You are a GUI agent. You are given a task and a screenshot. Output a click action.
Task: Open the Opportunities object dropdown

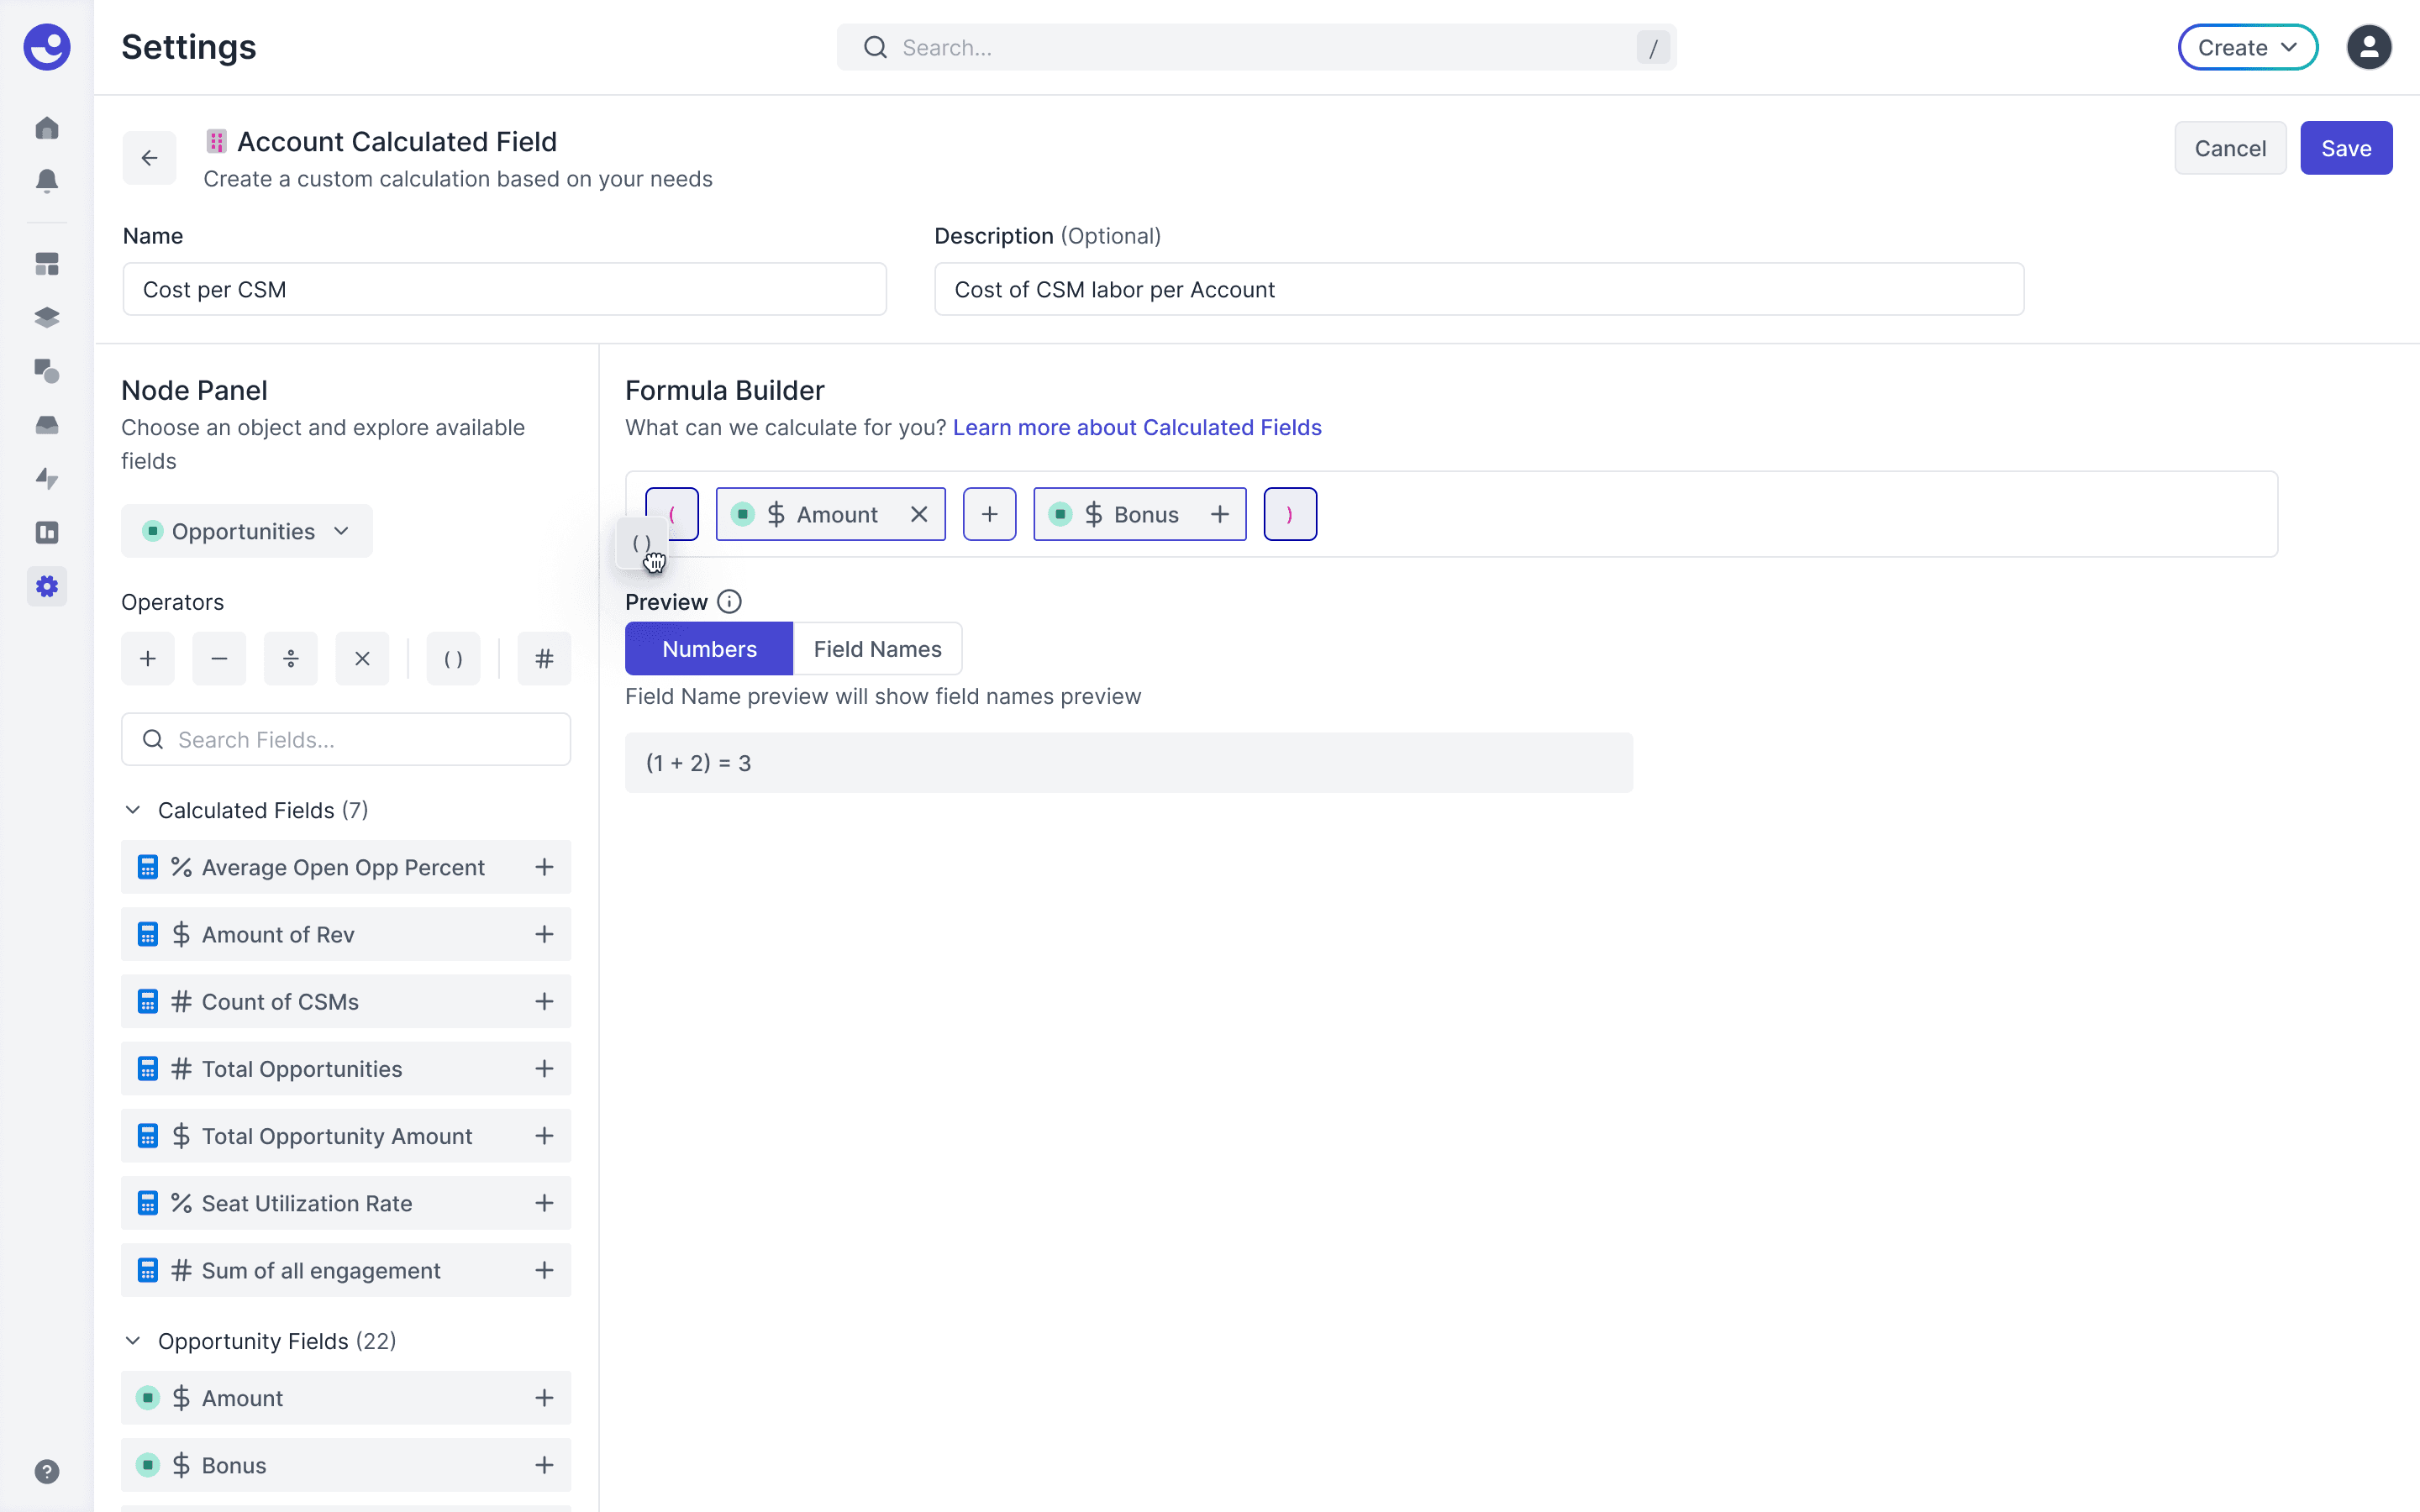[246, 531]
